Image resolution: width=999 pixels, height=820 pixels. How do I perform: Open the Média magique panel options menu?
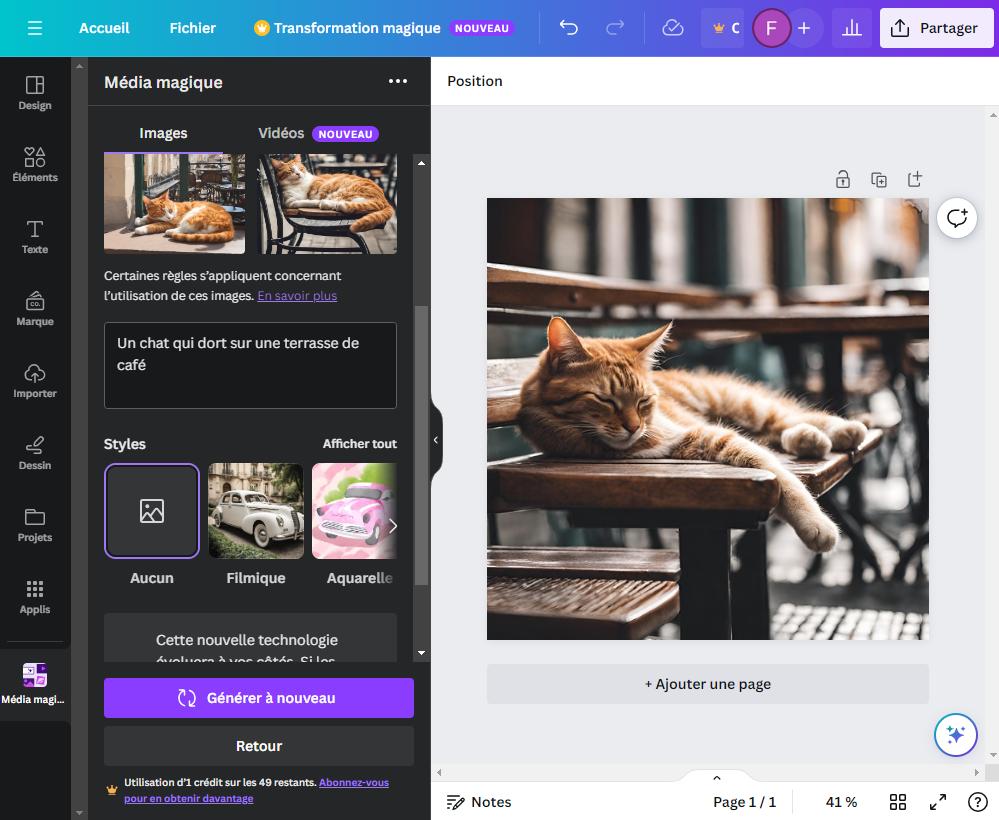[x=398, y=81]
